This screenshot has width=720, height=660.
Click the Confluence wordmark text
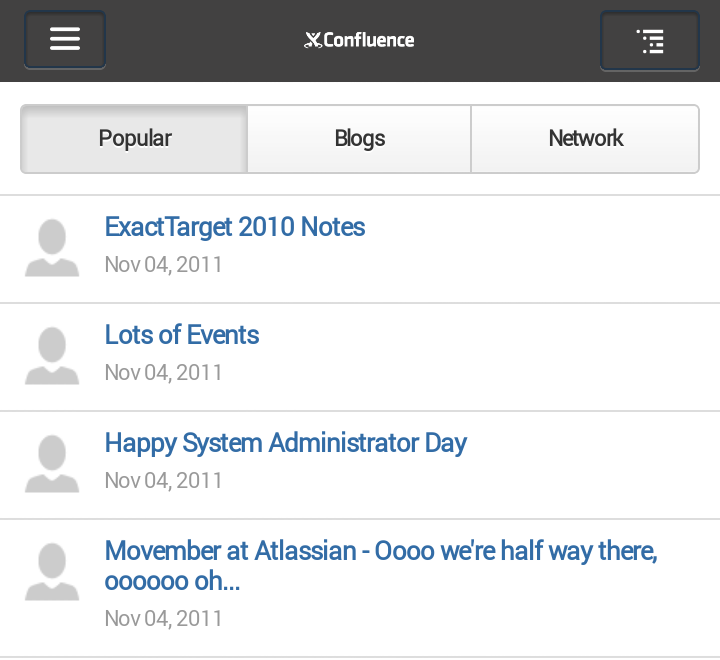point(369,40)
